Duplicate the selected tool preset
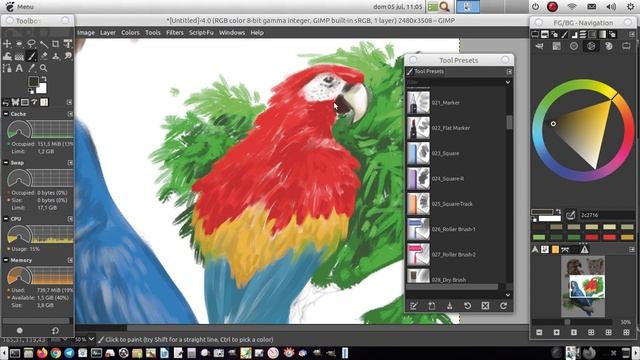640x360 pixels. [449, 306]
